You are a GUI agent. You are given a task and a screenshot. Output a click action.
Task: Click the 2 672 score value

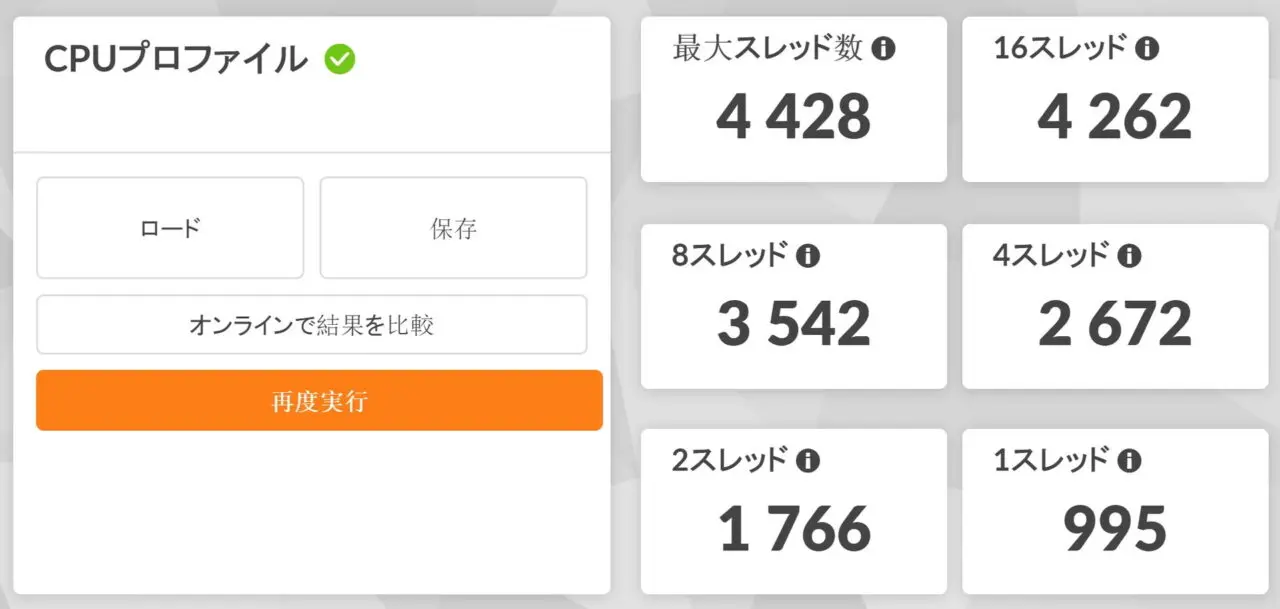(1114, 323)
